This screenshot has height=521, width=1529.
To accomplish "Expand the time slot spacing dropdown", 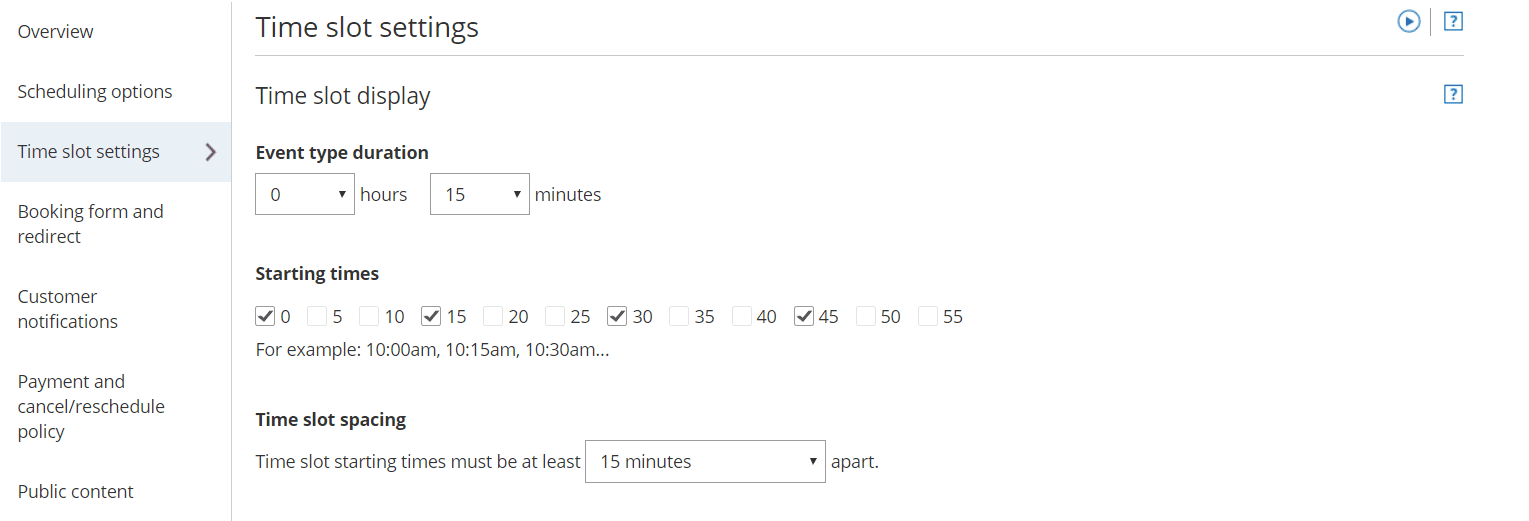I will click(x=705, y=461).
